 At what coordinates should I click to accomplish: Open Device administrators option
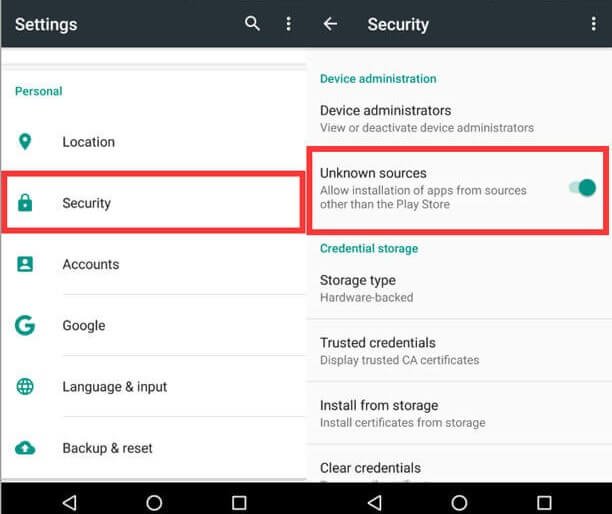459,119
